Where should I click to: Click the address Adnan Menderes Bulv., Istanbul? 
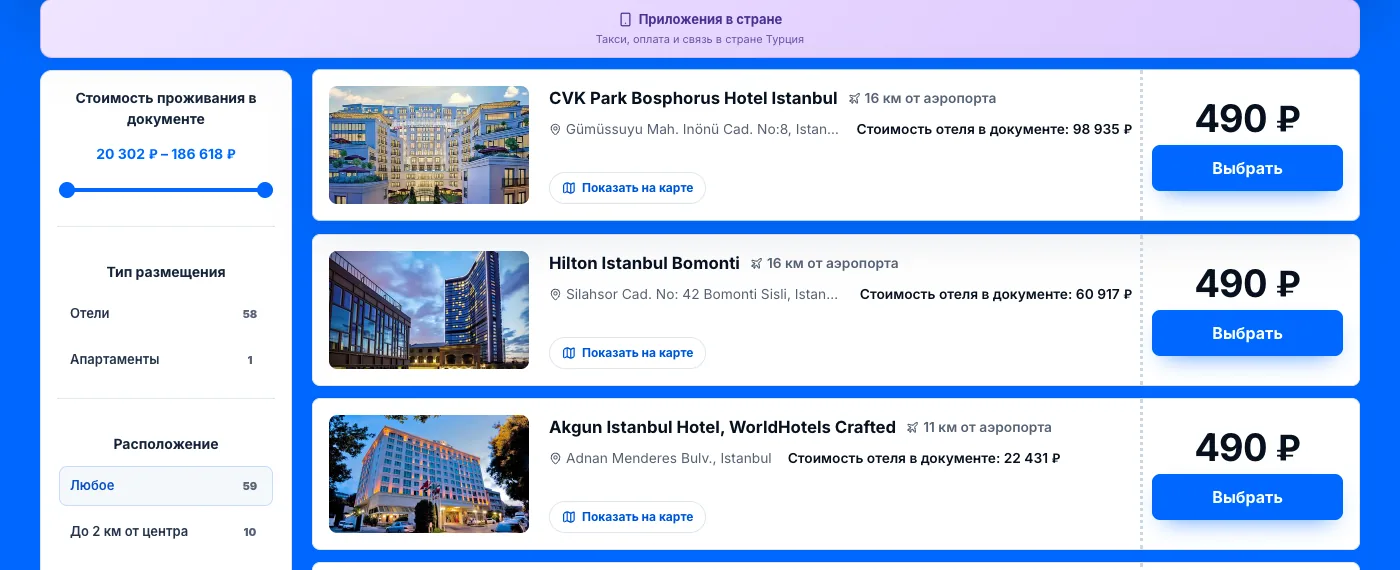click(x=669, y=458)
